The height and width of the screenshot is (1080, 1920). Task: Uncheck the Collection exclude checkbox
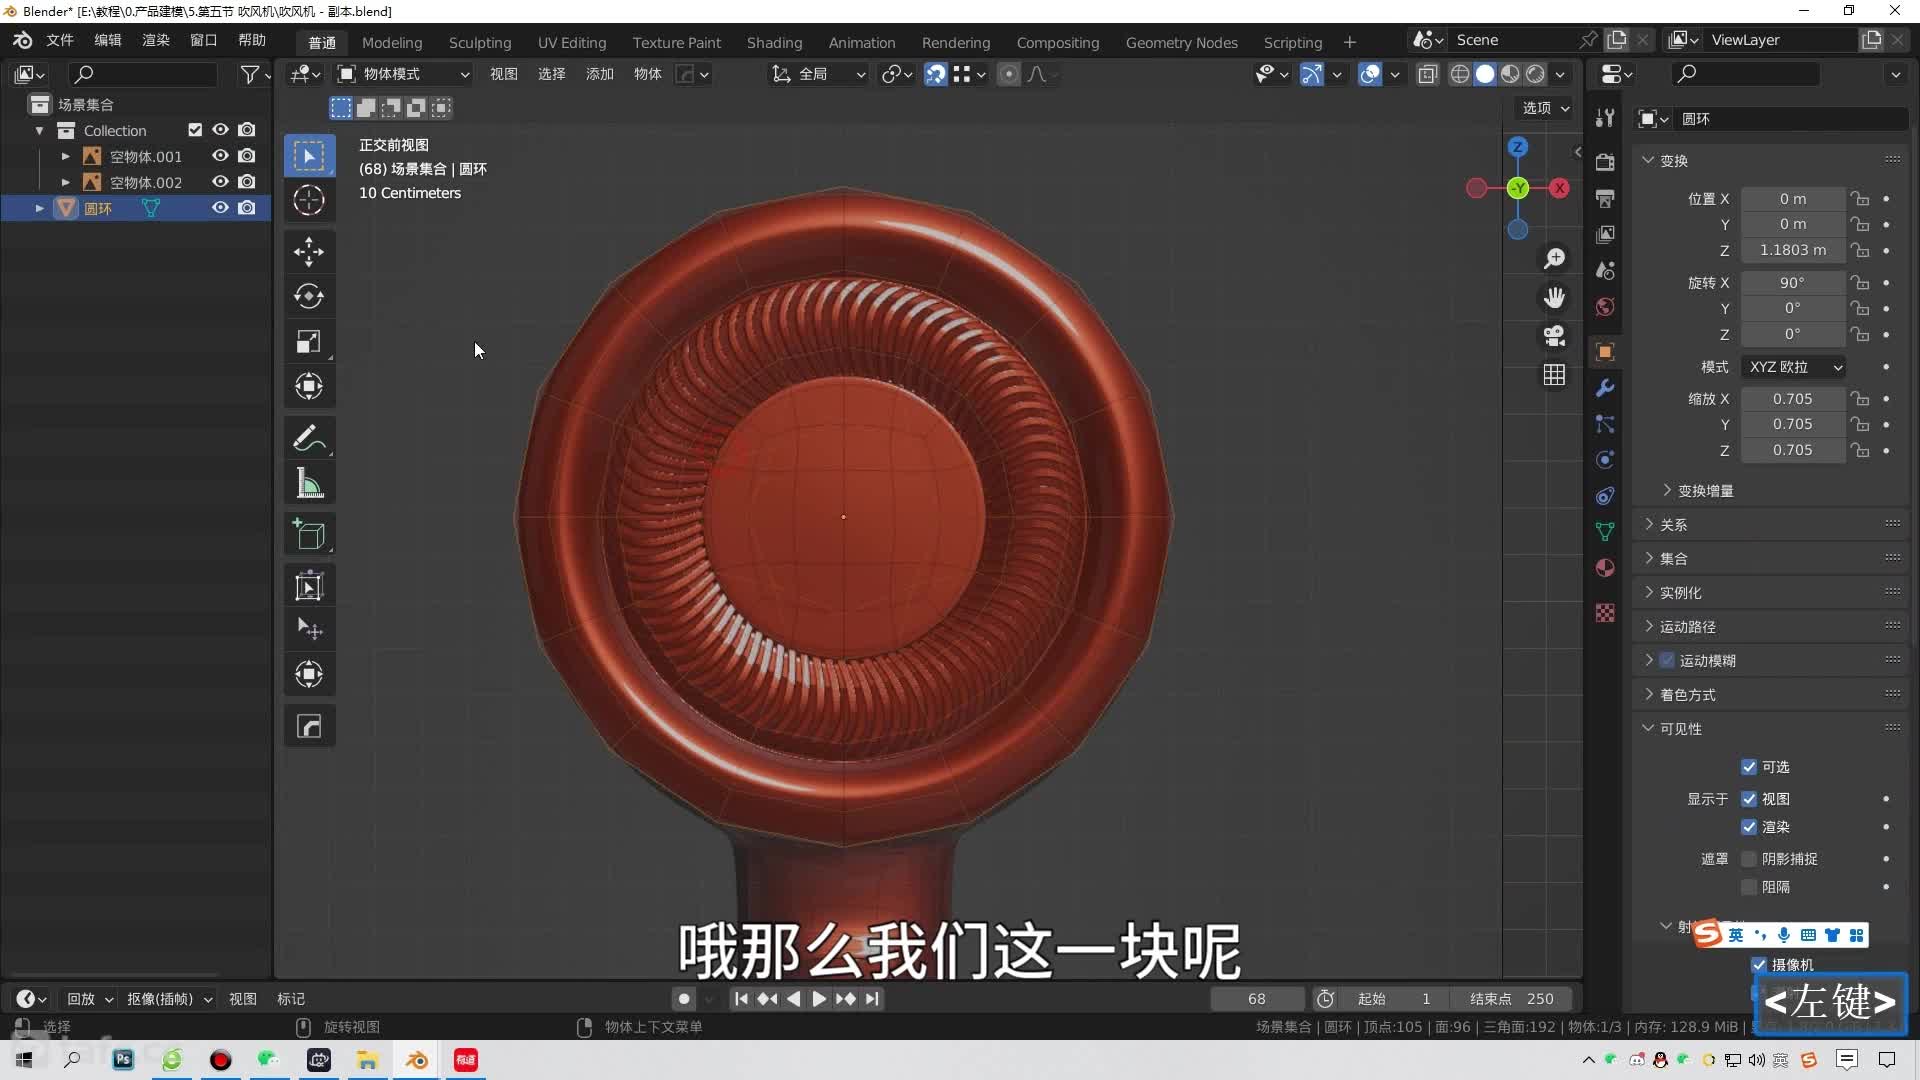point(195,130)
